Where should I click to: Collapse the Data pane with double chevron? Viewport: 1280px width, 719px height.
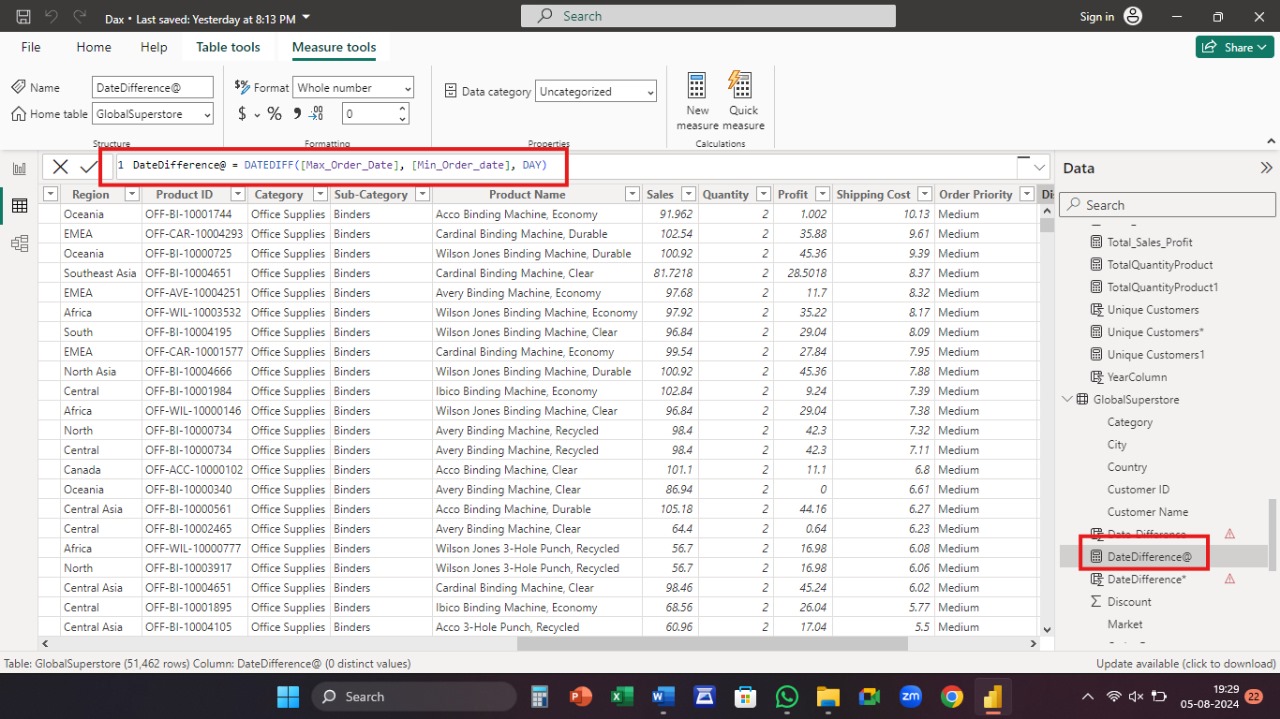click(x=1266, y=168)
